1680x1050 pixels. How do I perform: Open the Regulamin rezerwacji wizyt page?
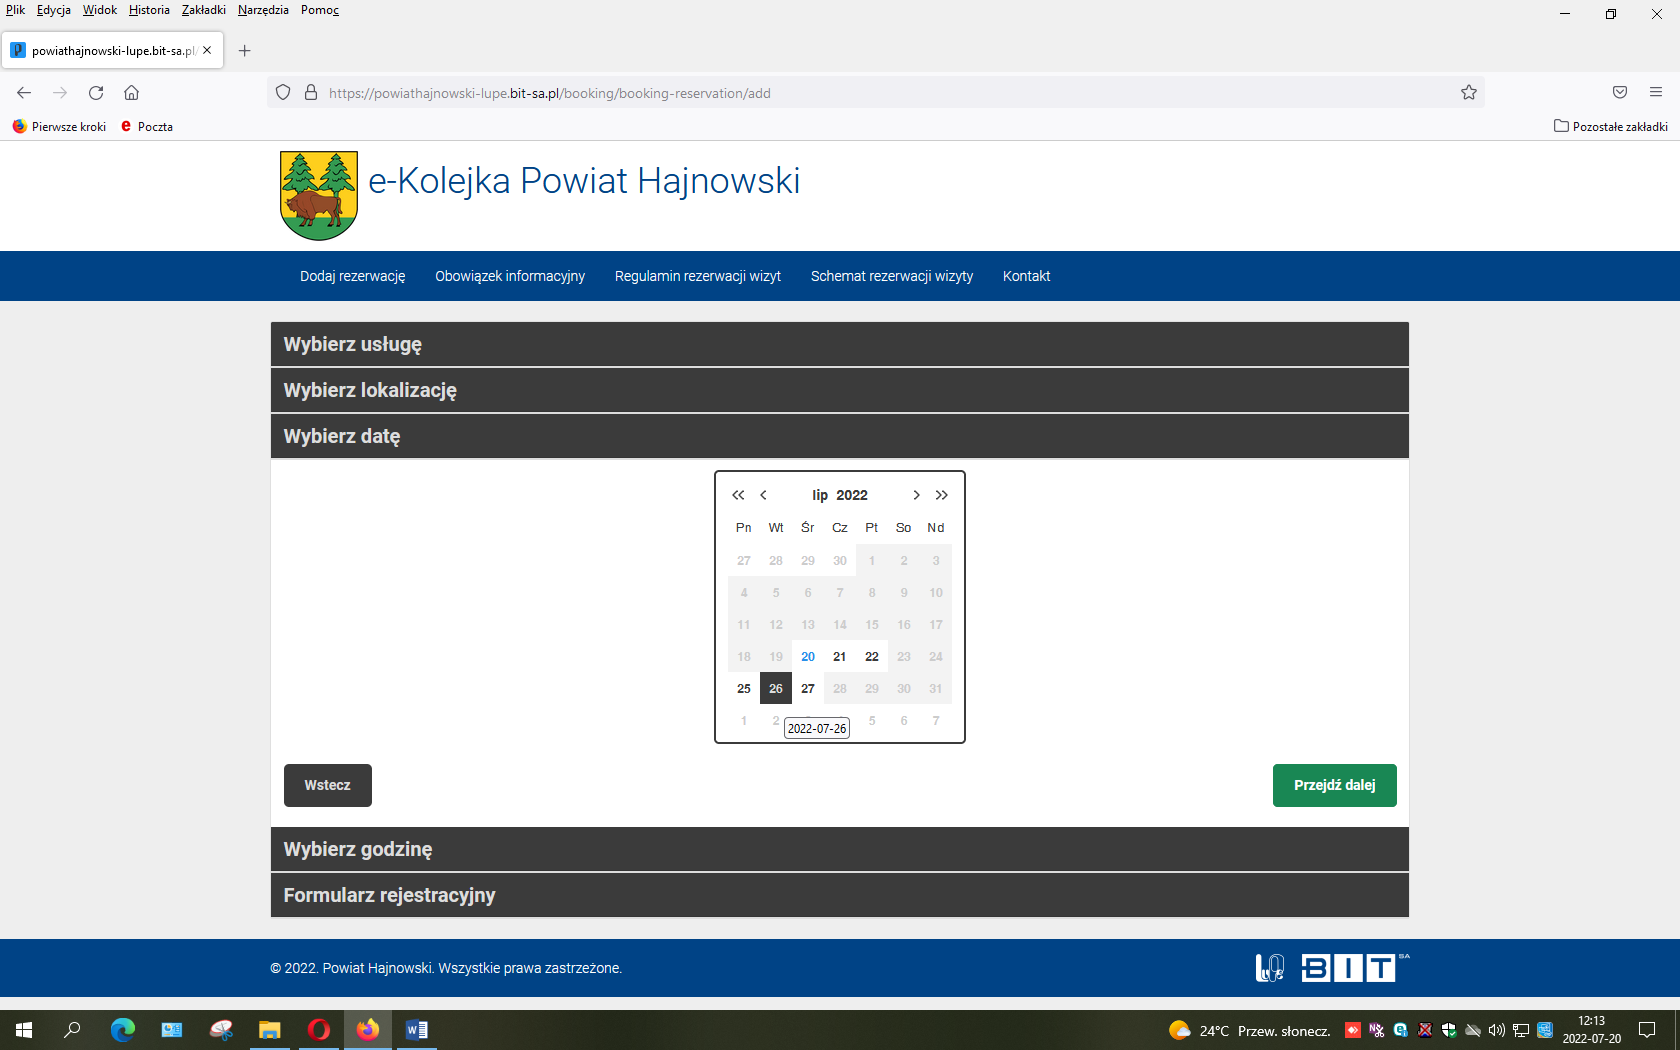pyautogui.click(x=697, y=276)
